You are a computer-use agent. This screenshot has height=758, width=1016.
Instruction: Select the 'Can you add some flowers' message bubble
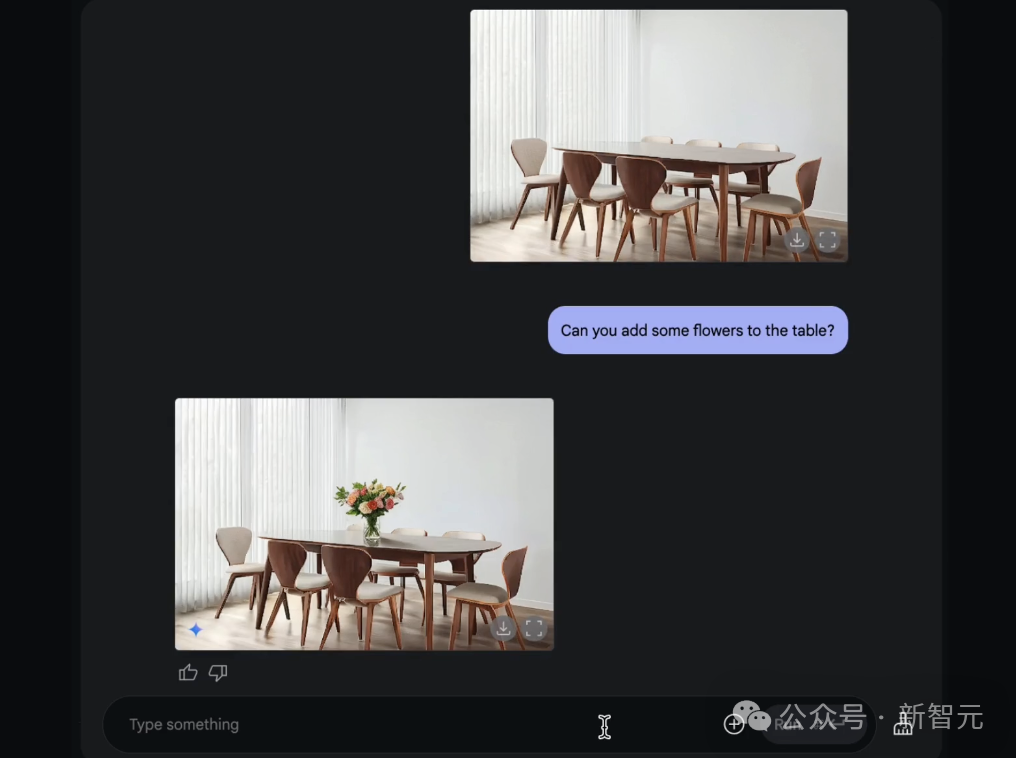pyautogui.click(x=698, y=330)
